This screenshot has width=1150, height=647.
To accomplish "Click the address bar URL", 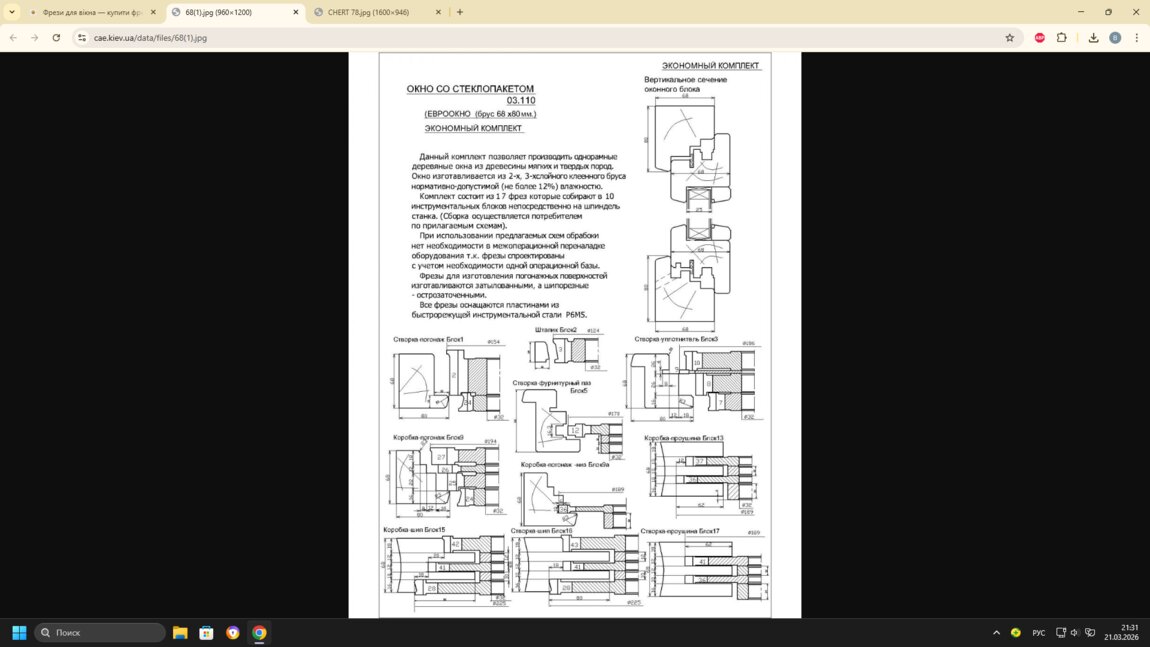I will [150, 38].
